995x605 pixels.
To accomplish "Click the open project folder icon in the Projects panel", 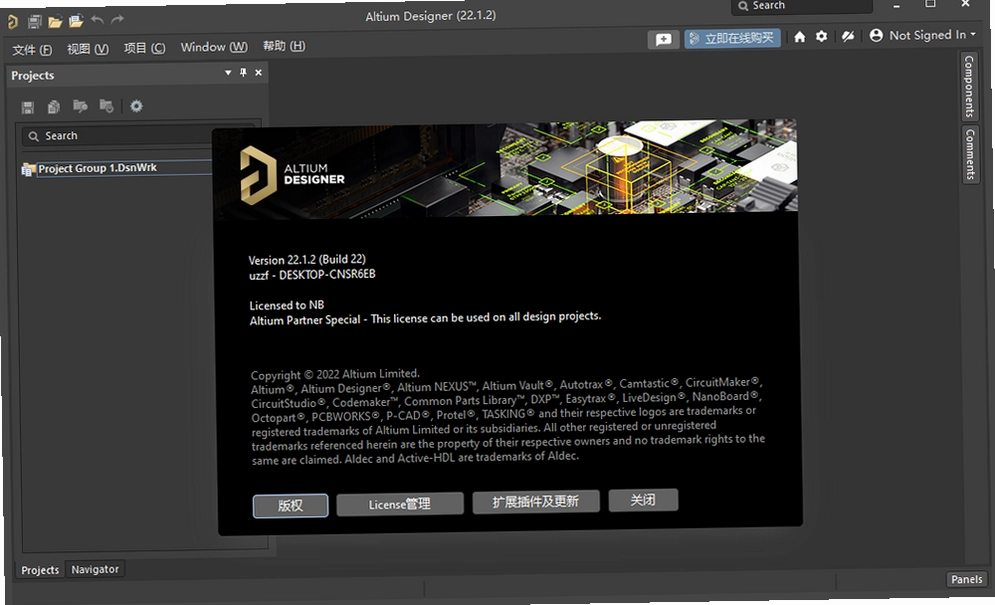I will tap(80, 106).
